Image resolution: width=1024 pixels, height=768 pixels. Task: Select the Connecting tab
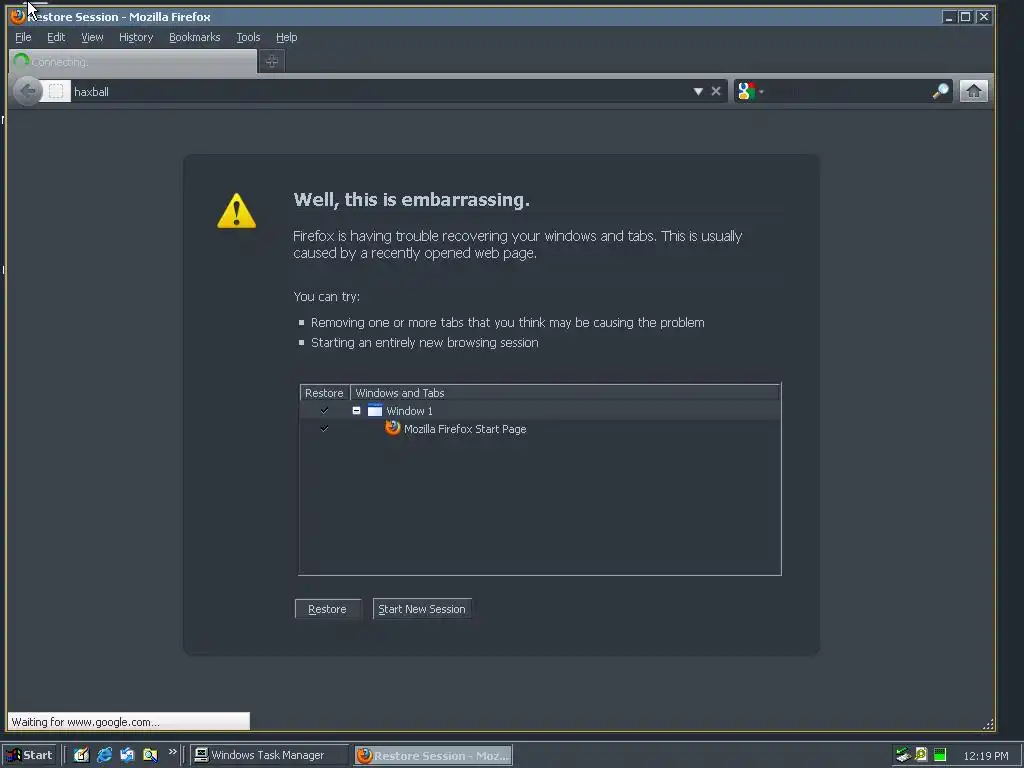point(133,61)
